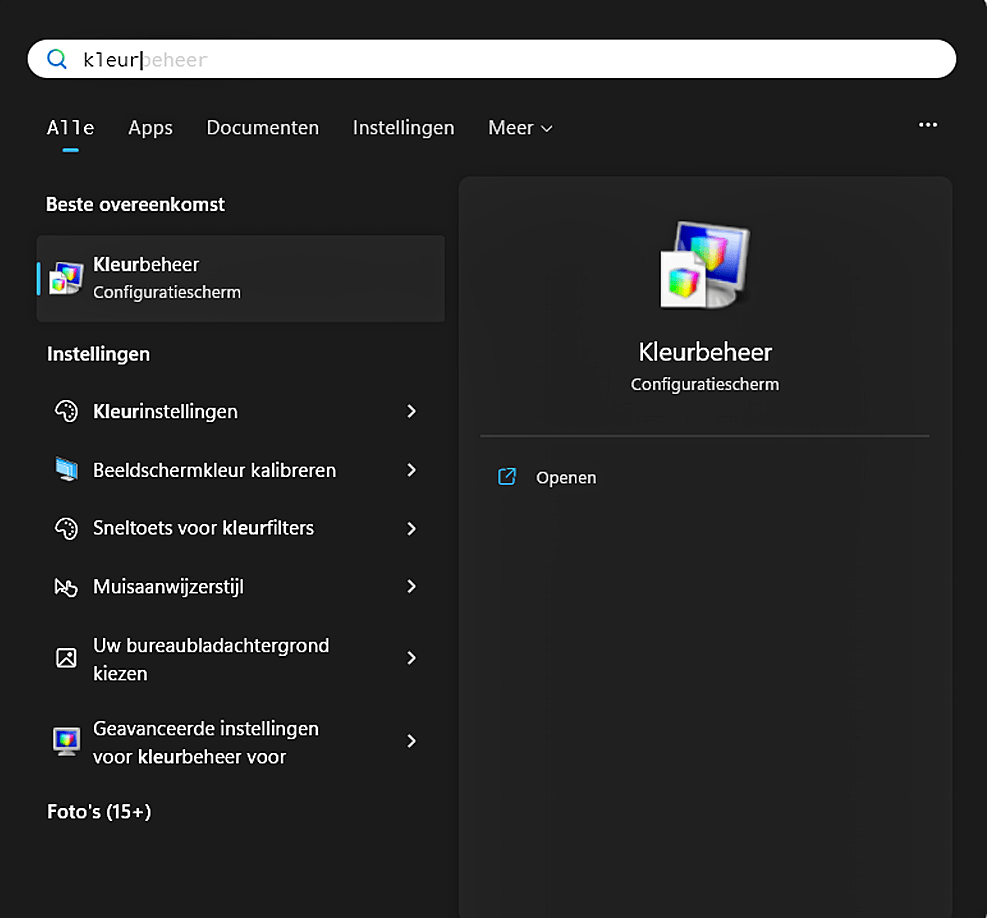Switch to the Documenten tab
The height and width of the screenshot is (918, 987).
coord(262,128)
